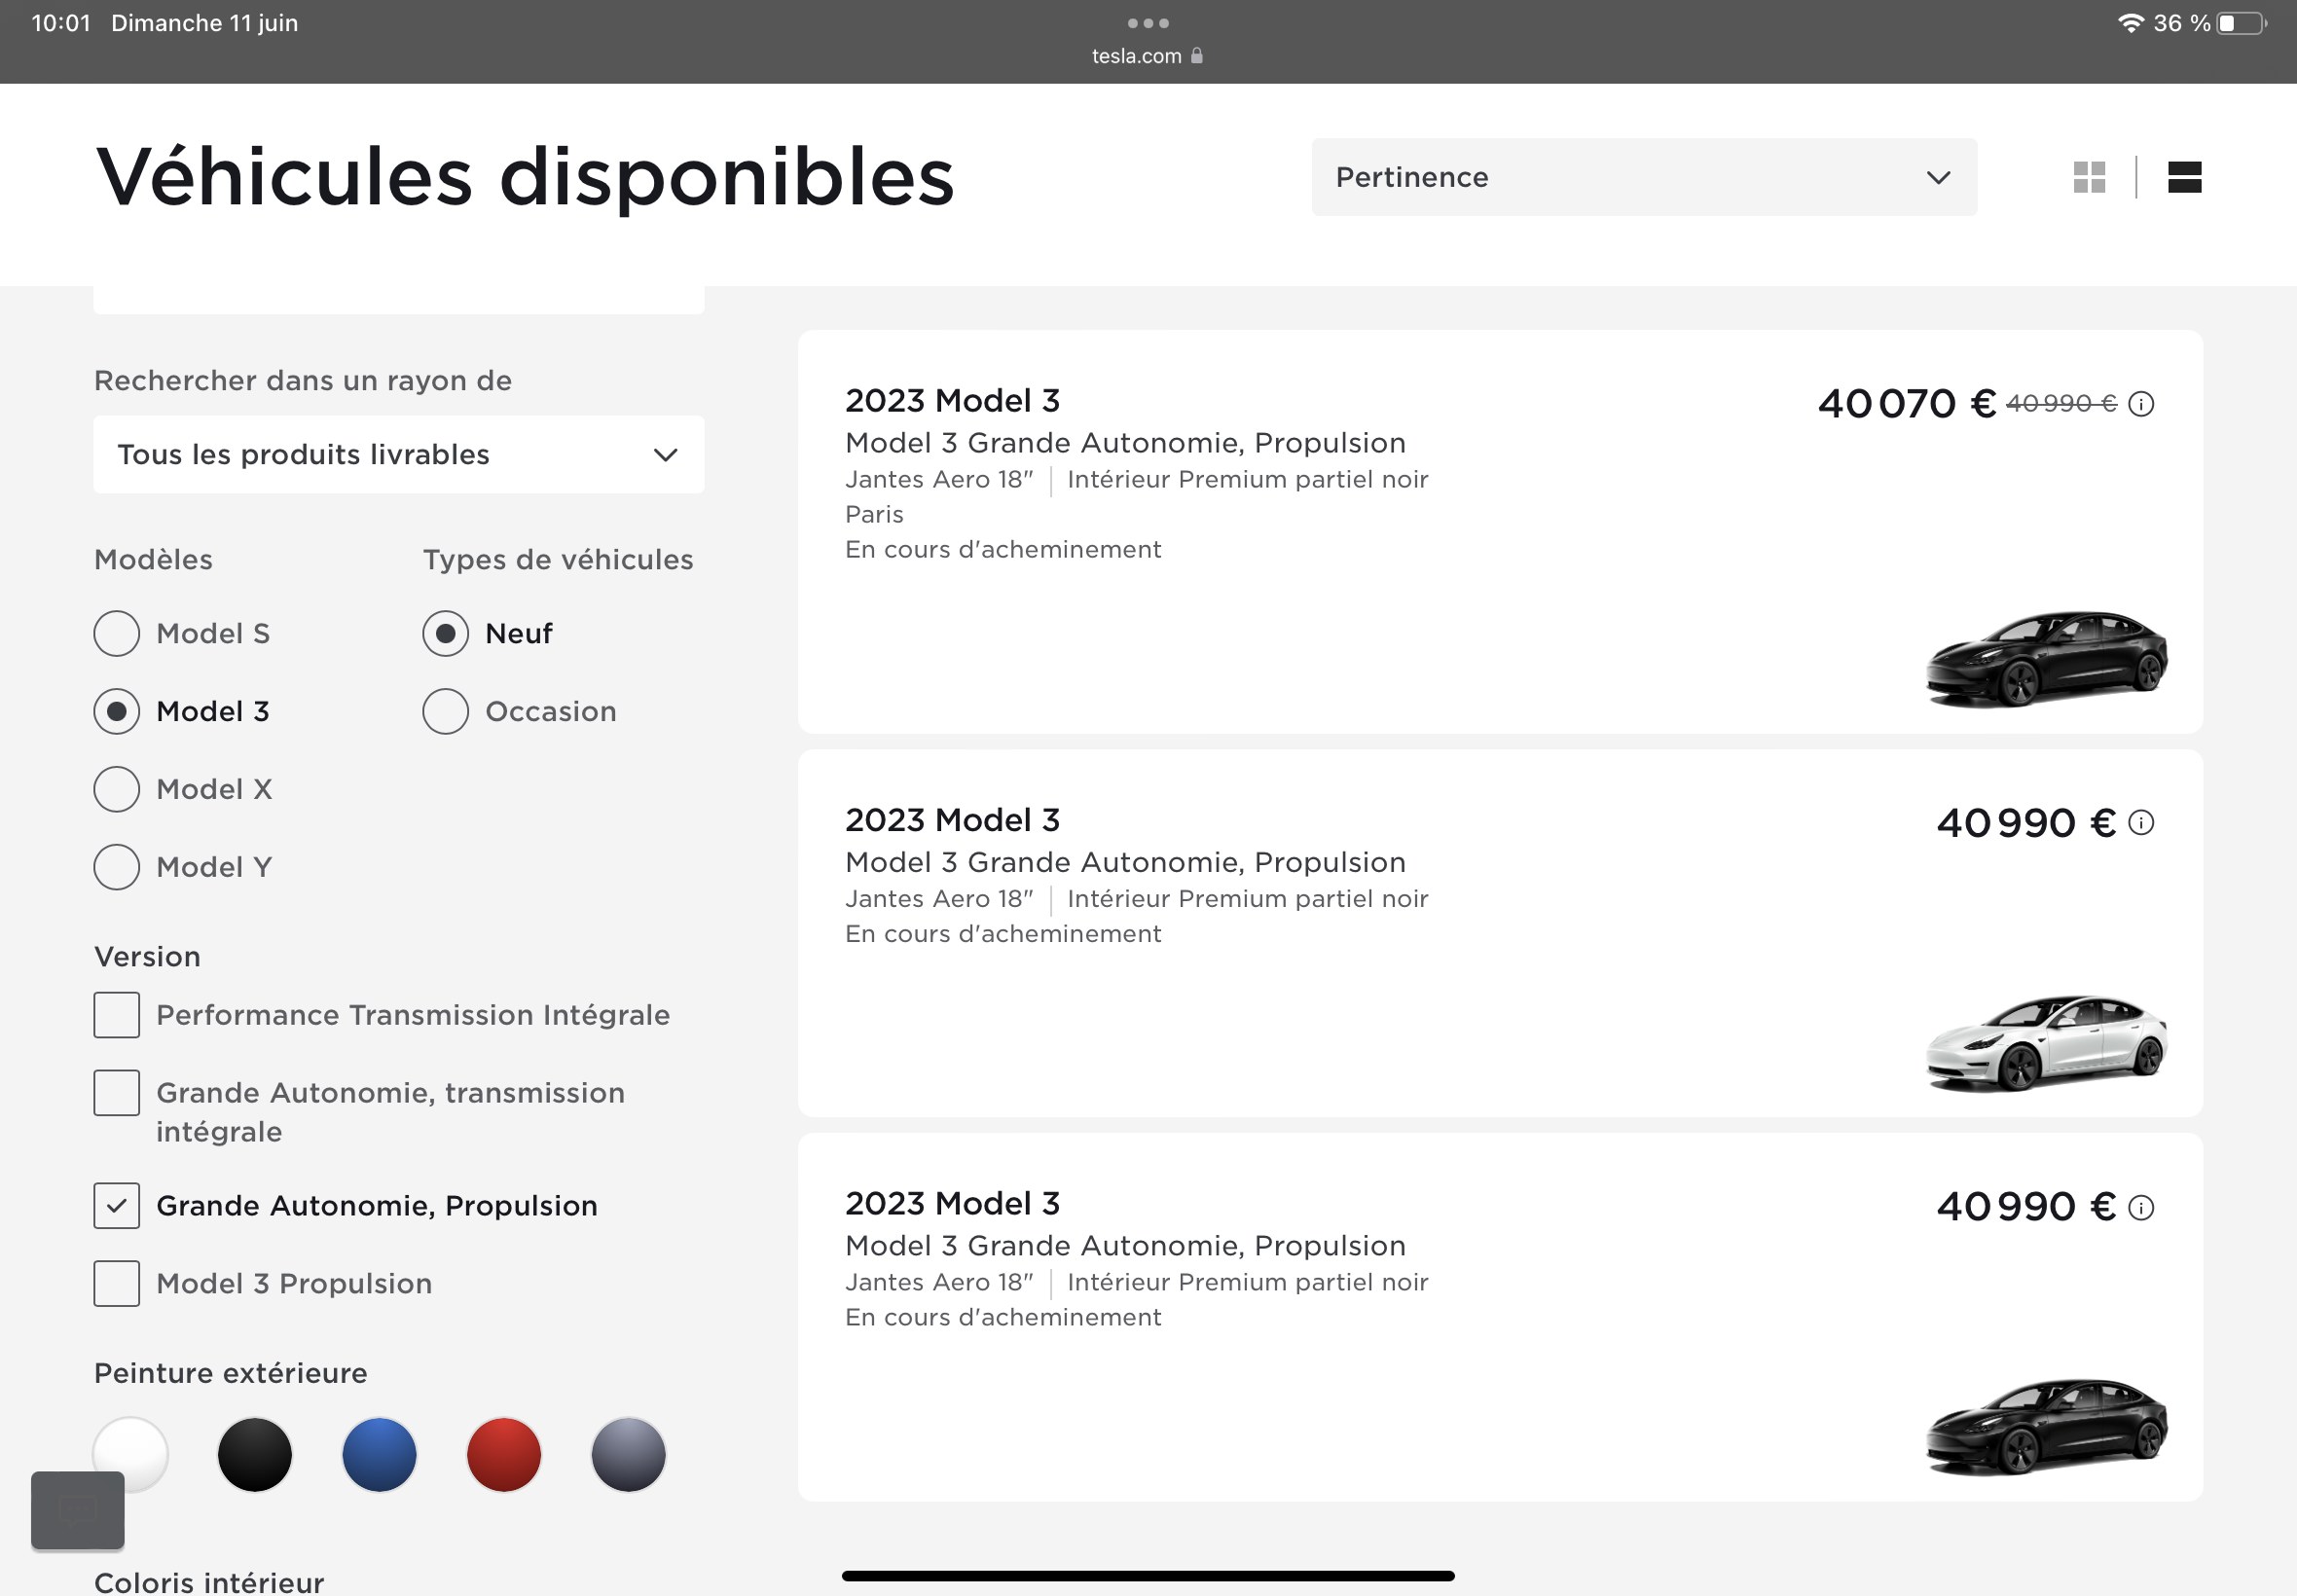Viewport: 2297px width, 1596px height.
Task: Tap the three-dots multitasking icon at top
Action: (1148, 23)
